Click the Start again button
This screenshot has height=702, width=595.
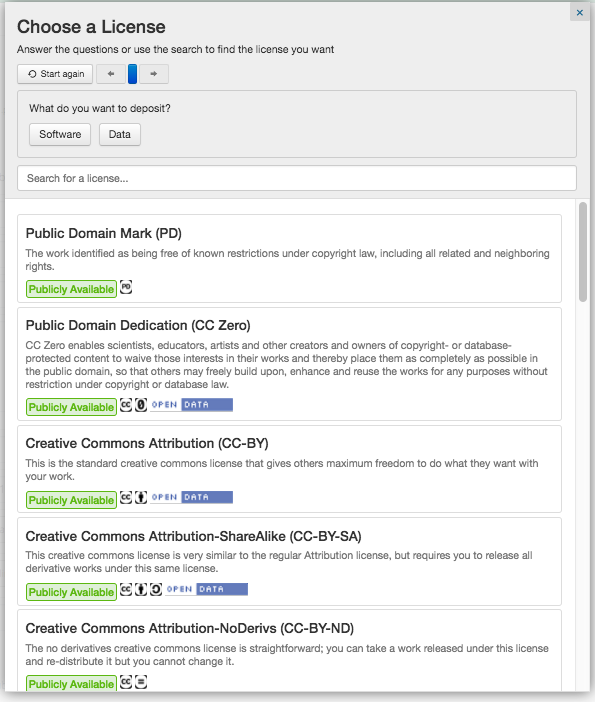click(55, 74)
